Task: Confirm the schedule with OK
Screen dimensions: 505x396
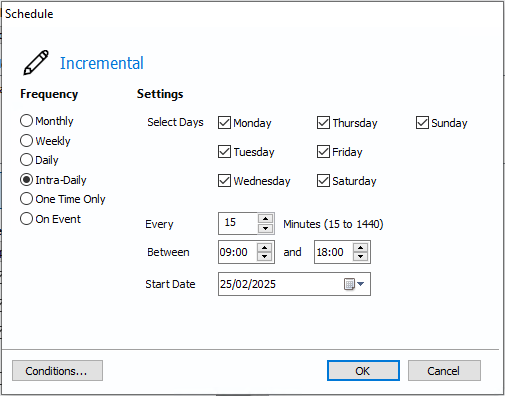Action: point(363,370)
